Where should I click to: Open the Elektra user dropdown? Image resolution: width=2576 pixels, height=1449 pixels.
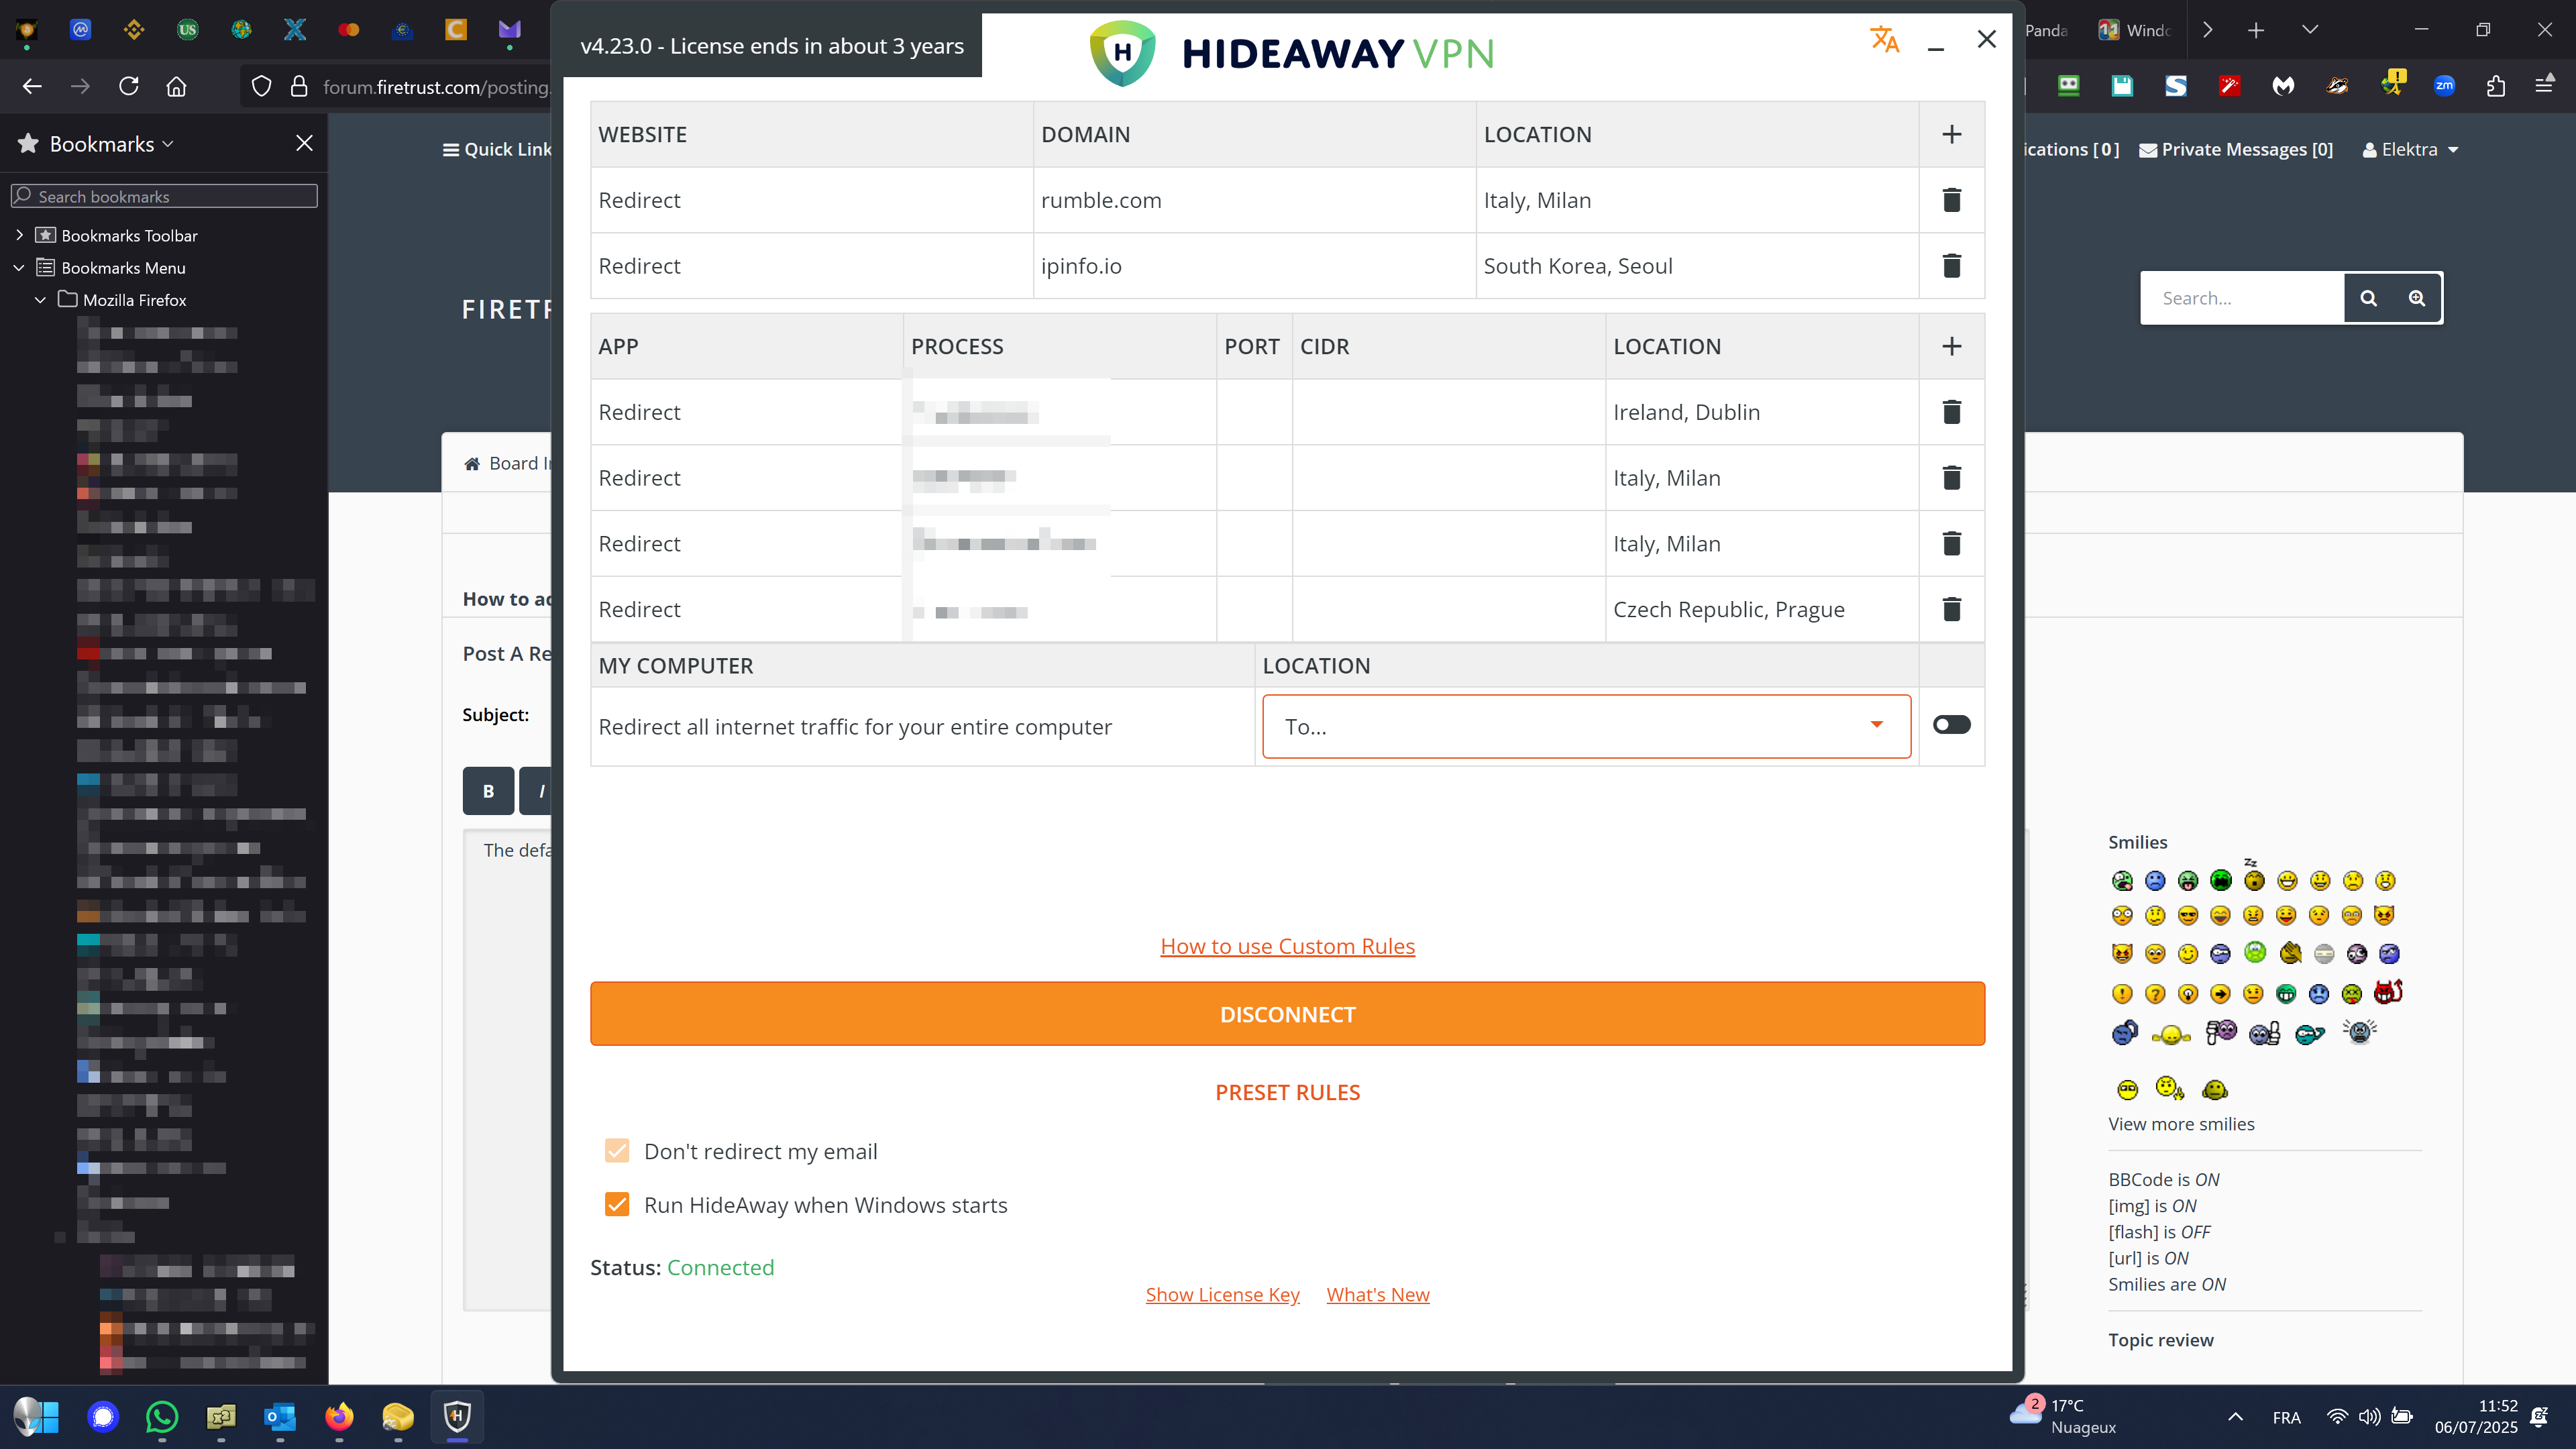(2410, 149)
